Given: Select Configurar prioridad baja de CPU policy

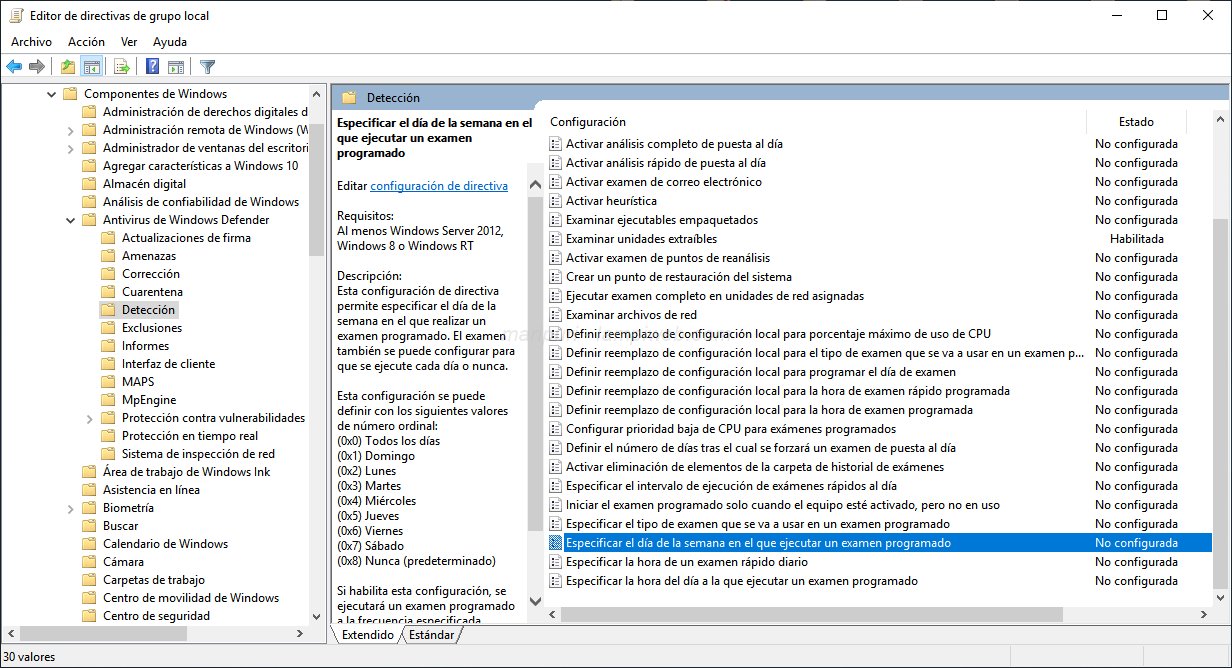Looking at the screenshot, I should (x=730, y=429).
